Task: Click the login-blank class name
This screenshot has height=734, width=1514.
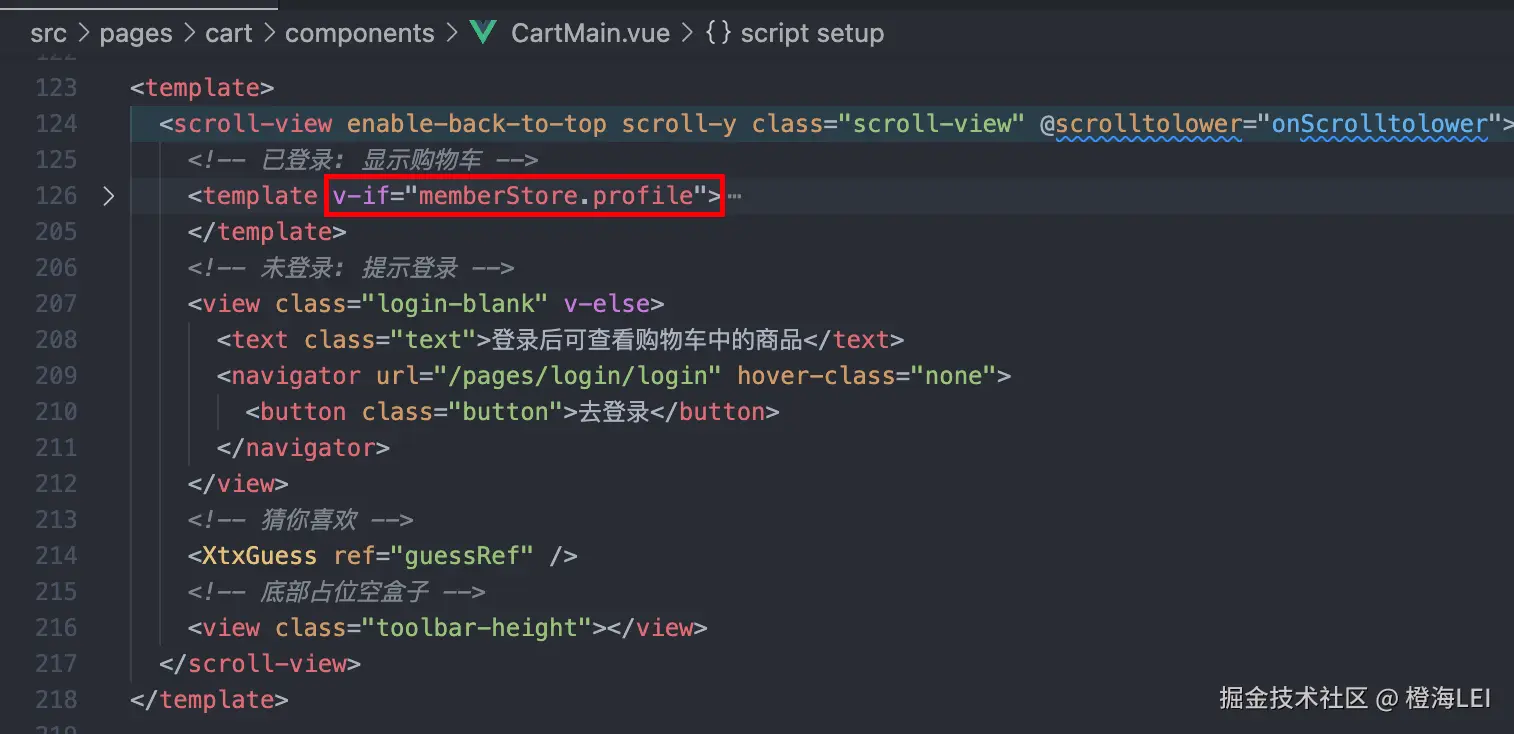Action: pyautogui.click(x=455, y=304)
